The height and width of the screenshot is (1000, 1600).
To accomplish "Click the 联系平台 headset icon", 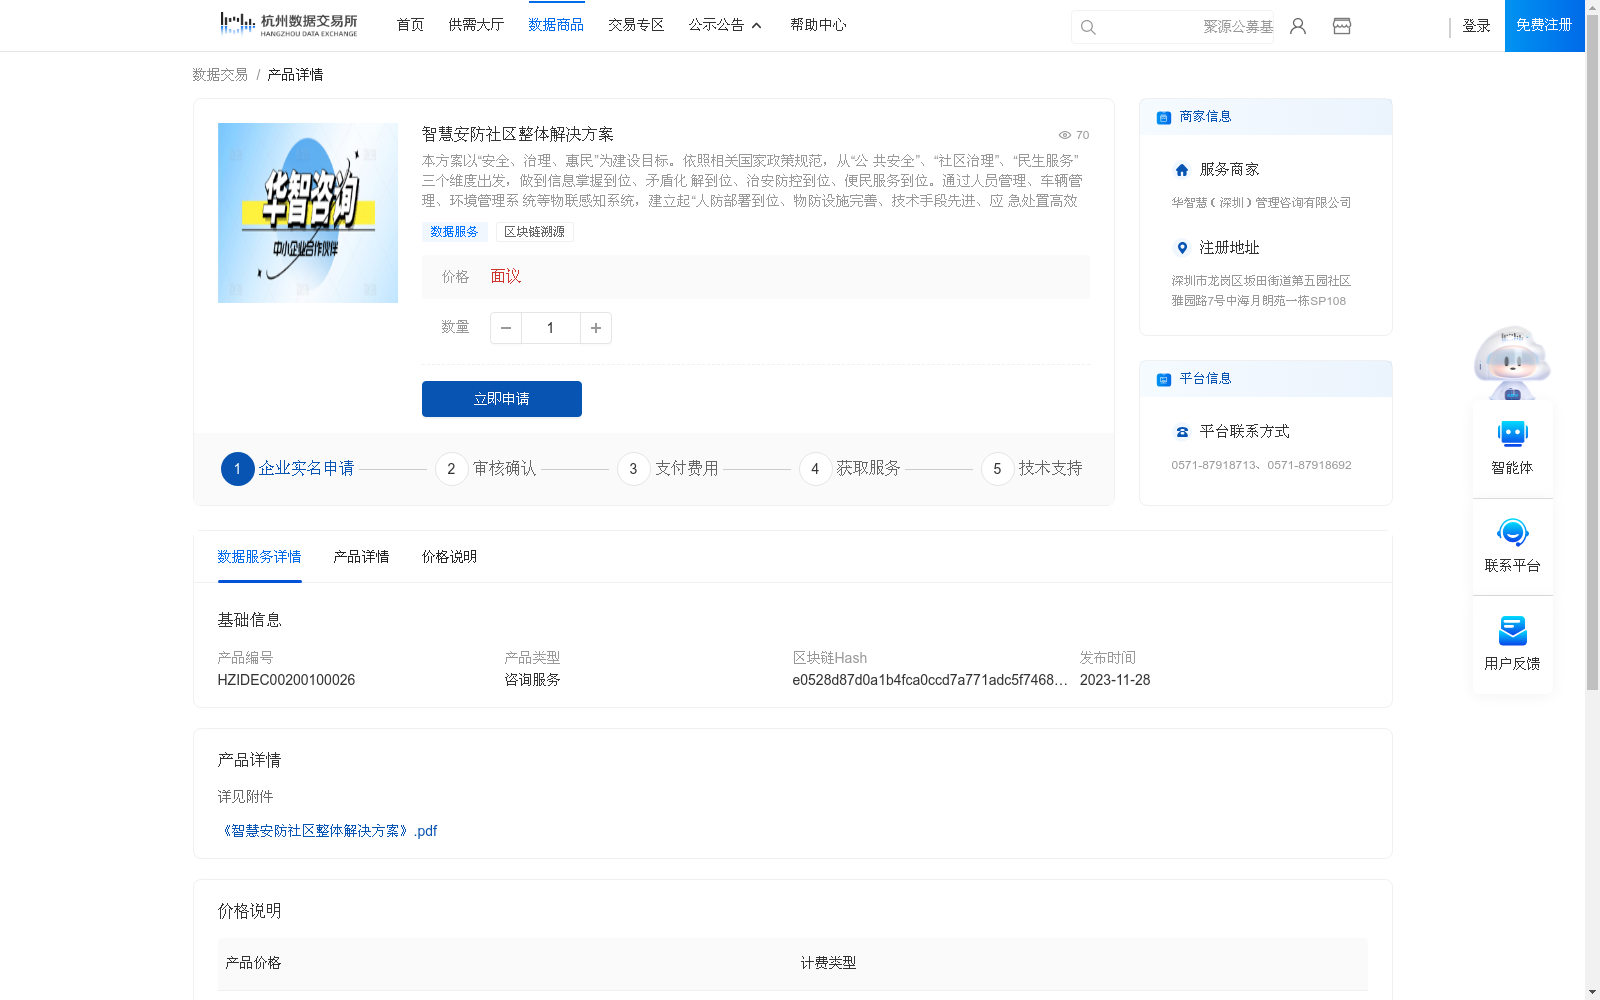I will click(1512, 532).
